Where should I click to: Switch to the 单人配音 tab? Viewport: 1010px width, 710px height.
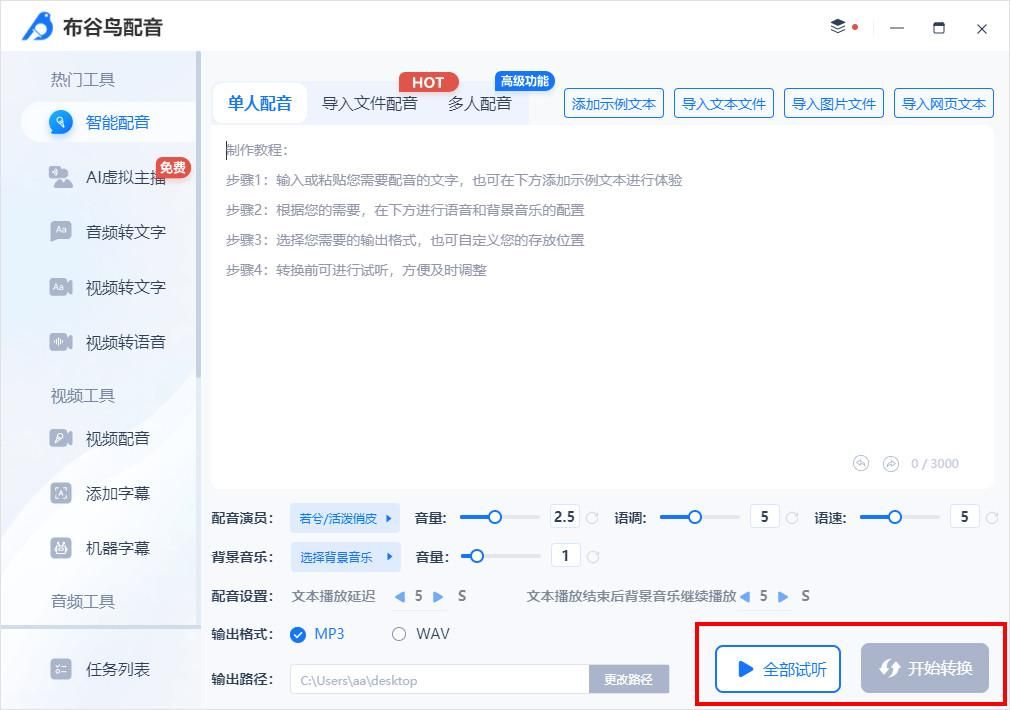[x=260, y=103]
